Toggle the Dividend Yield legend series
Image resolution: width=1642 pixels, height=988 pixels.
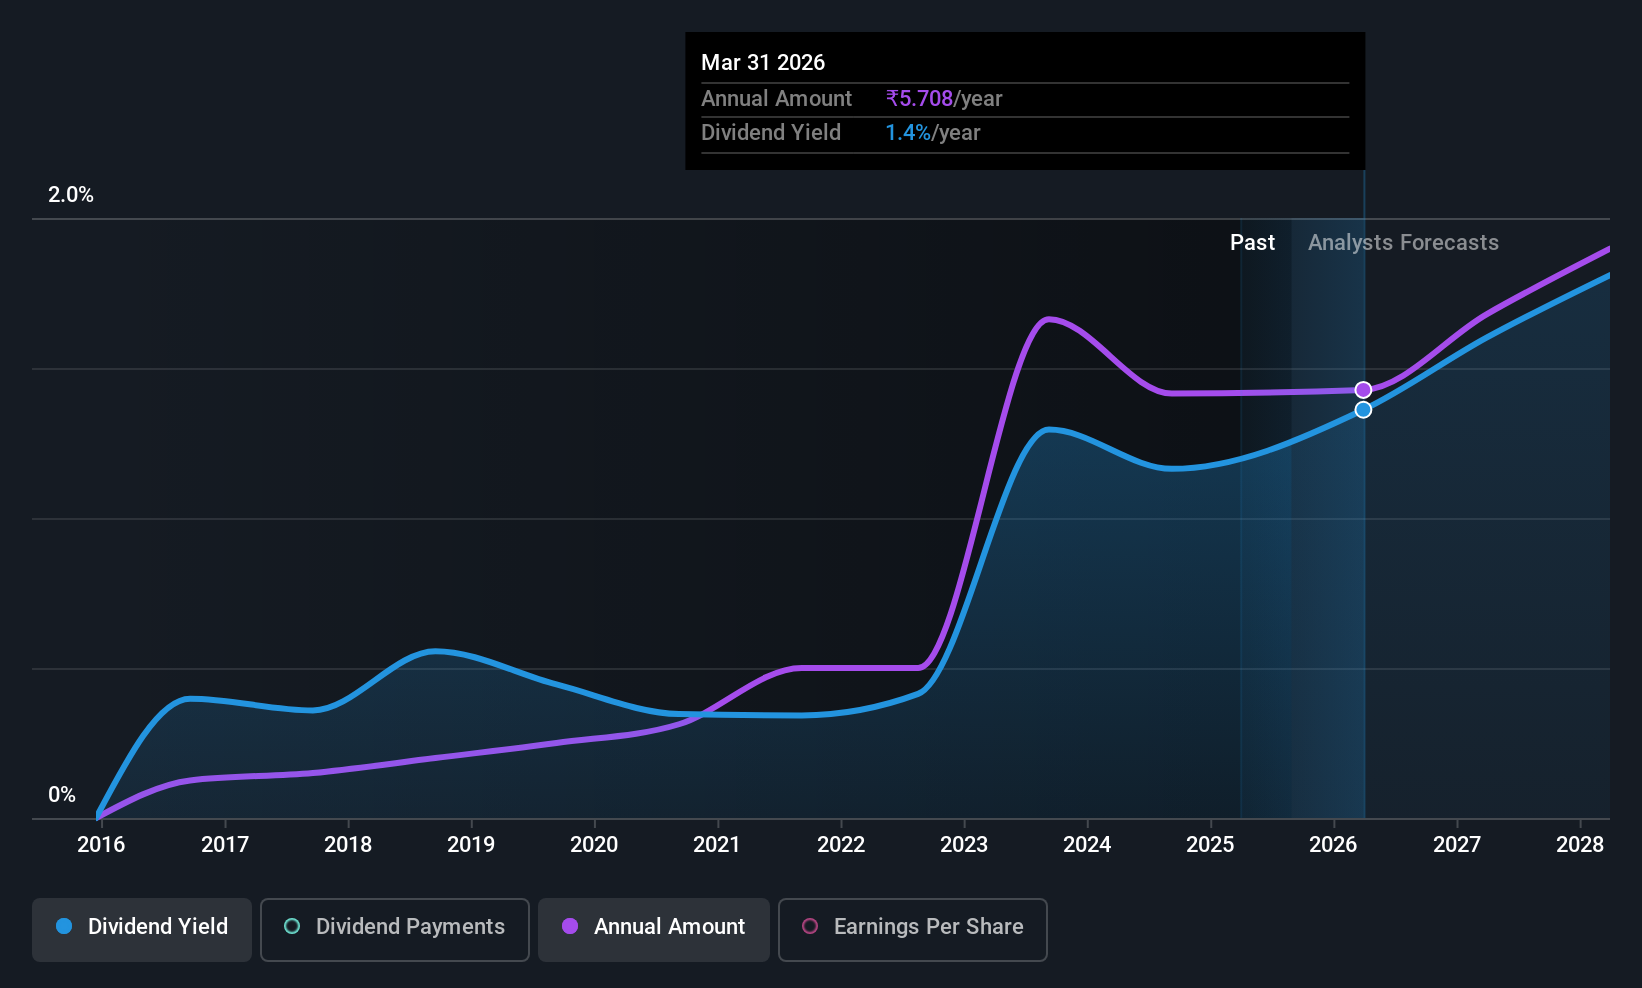click(142, 930)
